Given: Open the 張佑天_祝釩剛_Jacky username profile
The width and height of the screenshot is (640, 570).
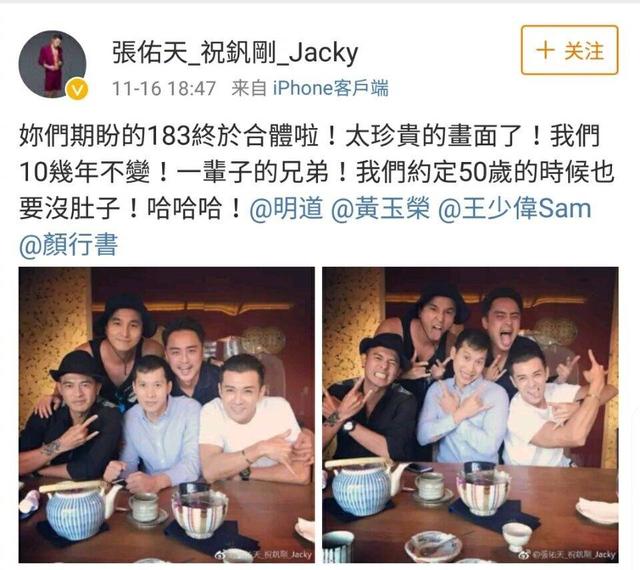Looking at the screenshot, I should point(235,53).
